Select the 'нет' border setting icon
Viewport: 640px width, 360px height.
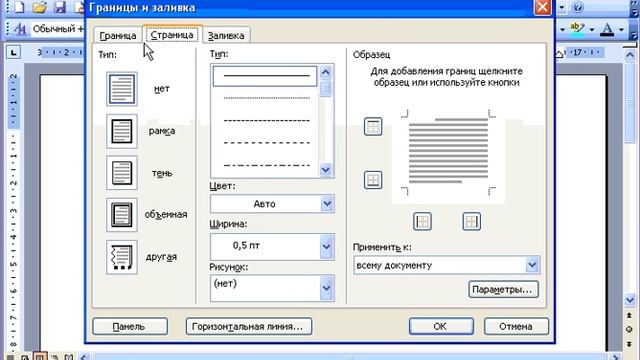122,89
